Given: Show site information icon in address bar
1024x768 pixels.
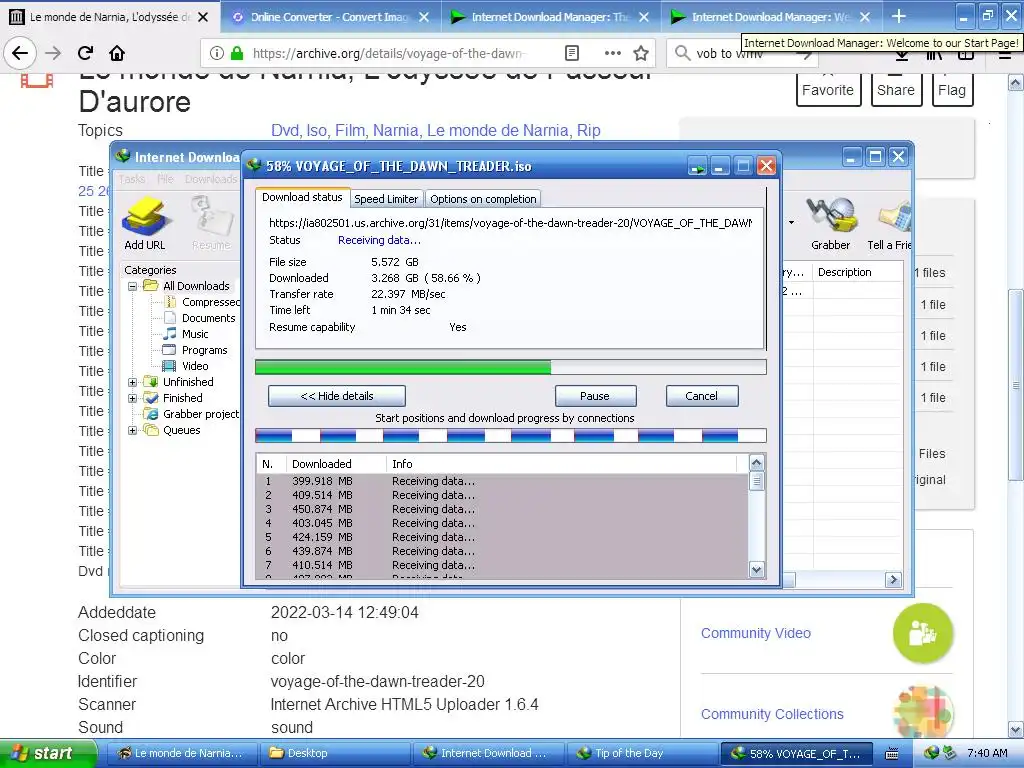Looking at the screenshot, I should pos(217,53).
